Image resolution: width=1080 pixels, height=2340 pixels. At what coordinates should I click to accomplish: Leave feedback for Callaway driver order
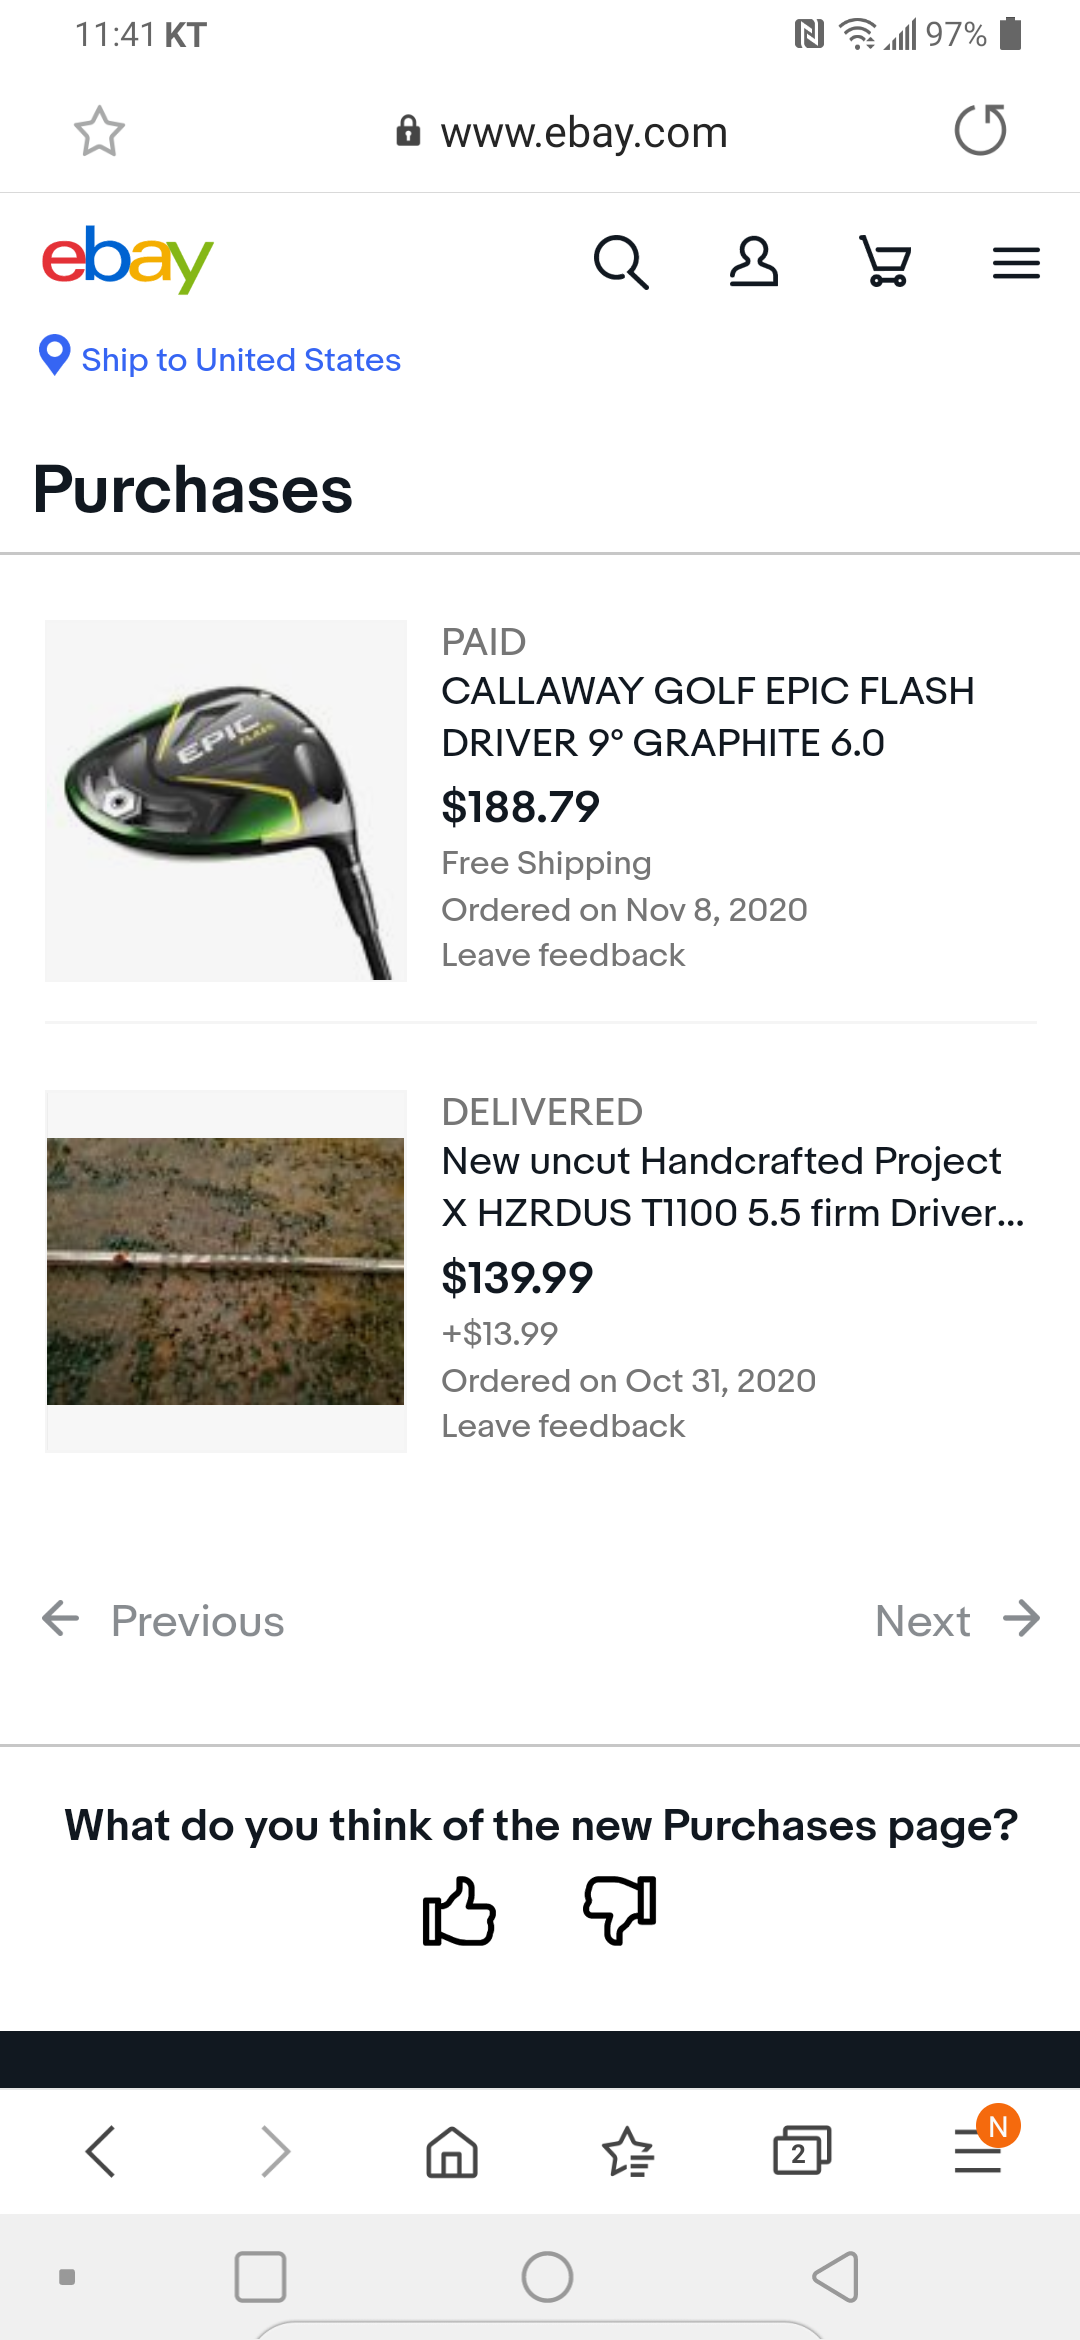tap(563, 955)
